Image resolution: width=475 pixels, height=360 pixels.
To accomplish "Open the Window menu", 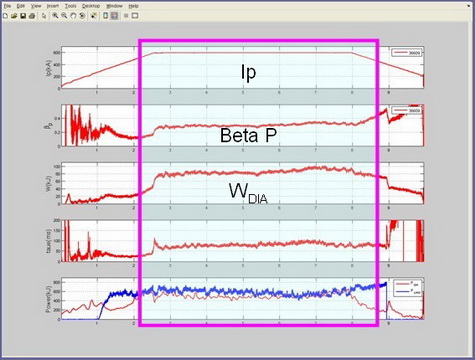I will coord(114,6).
